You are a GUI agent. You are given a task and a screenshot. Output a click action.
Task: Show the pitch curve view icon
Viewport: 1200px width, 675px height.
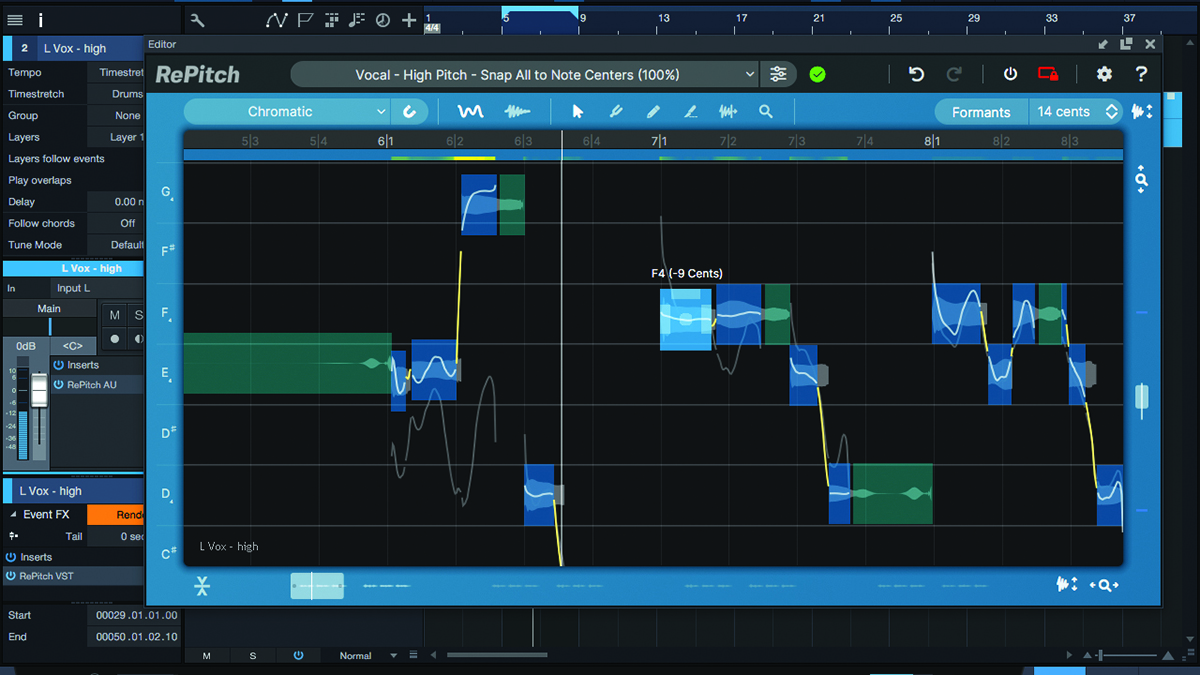pyautogui.click(x=470, y=112)
